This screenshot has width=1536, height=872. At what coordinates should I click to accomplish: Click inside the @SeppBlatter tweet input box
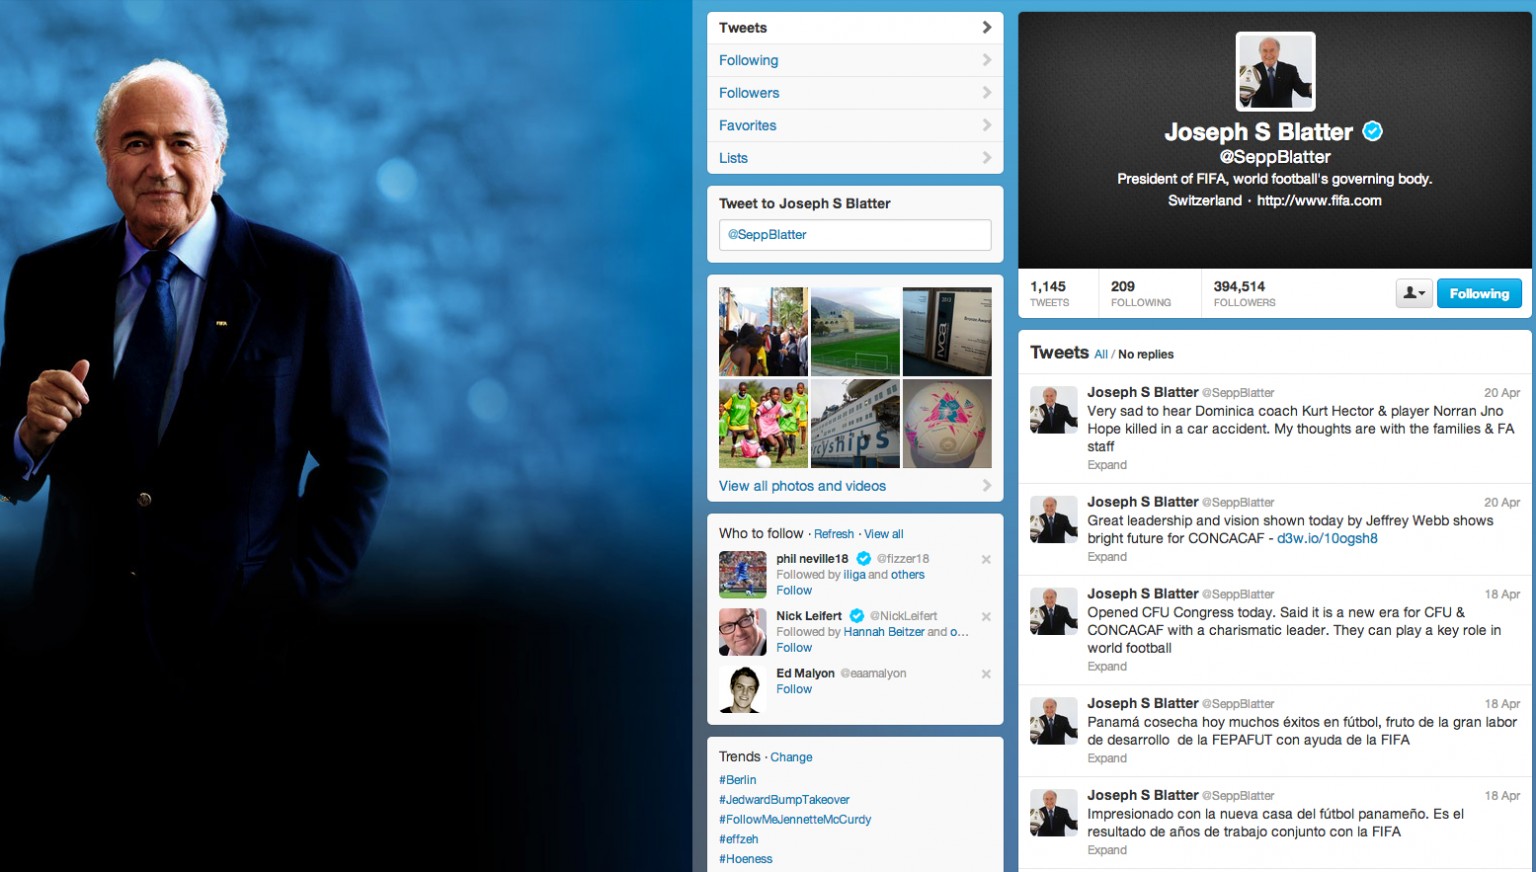click(855, 235)
